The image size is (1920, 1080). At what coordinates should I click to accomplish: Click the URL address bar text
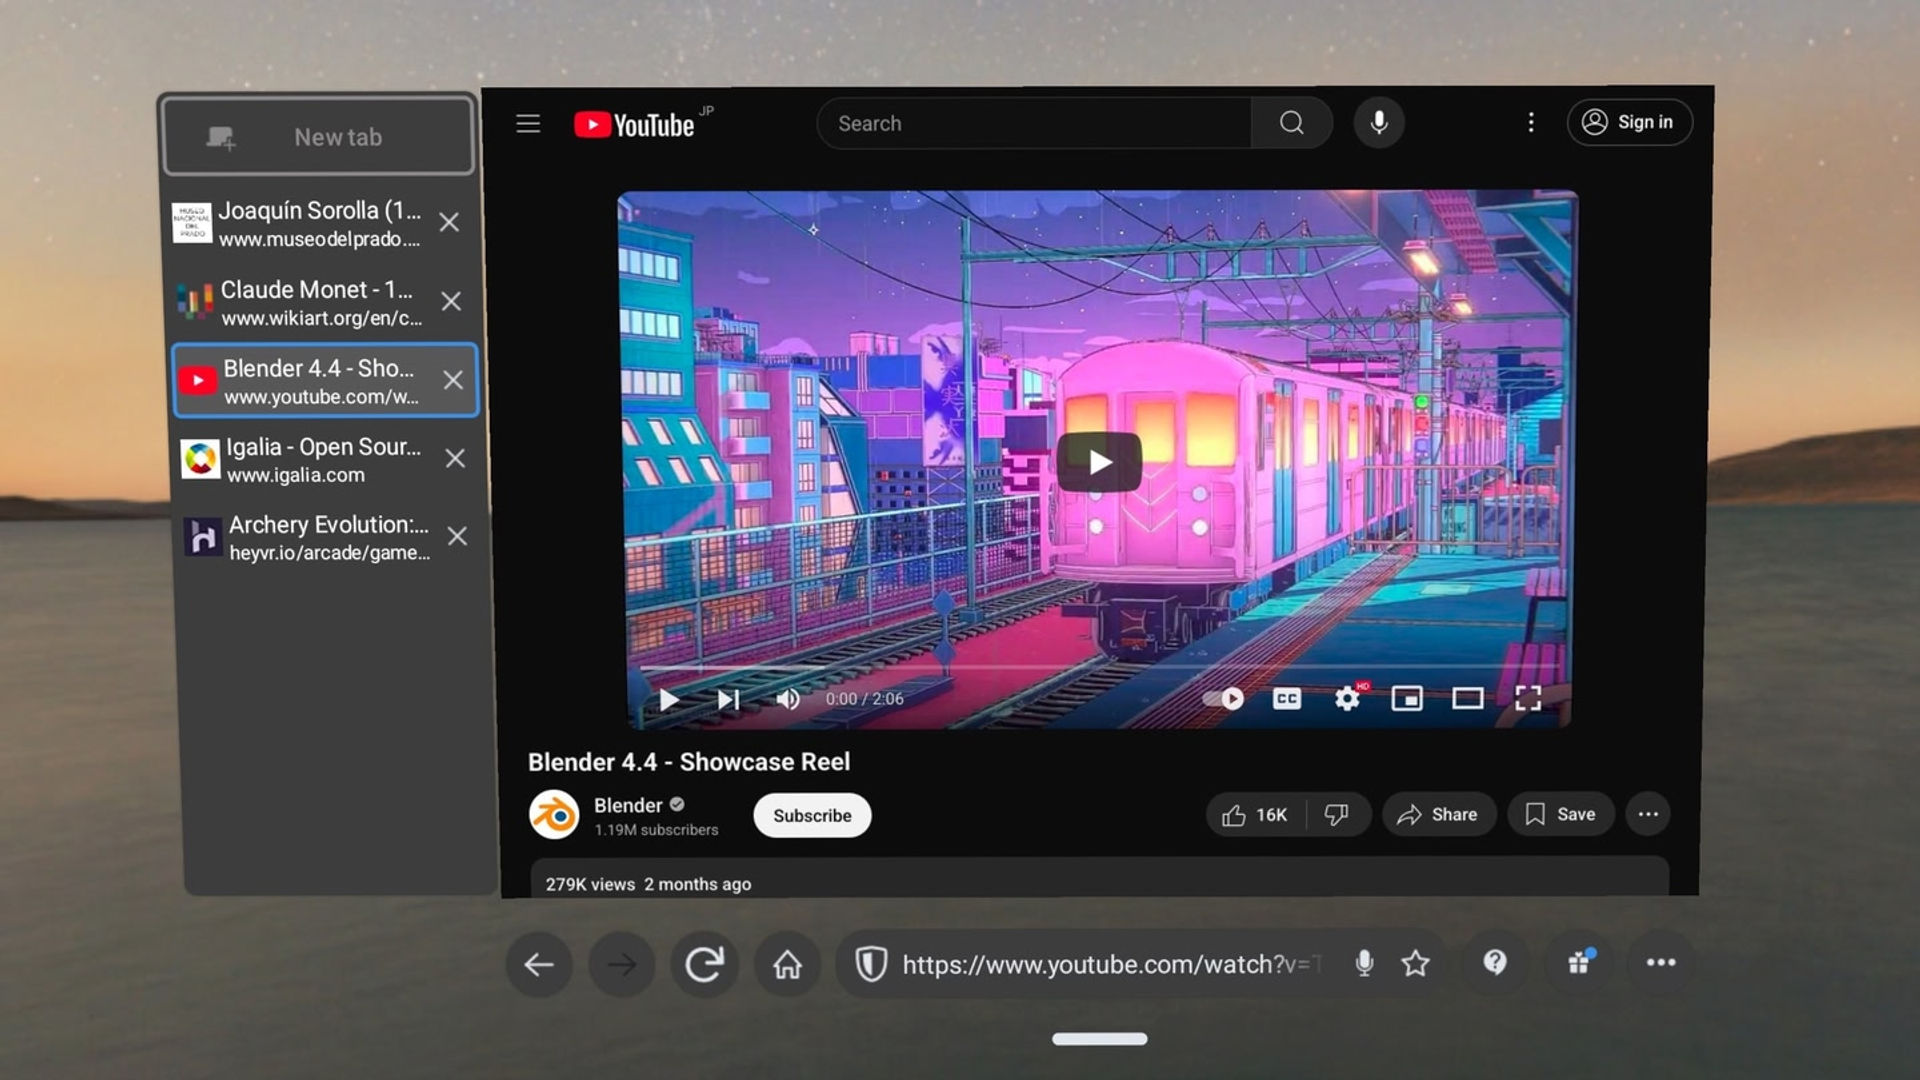(1113, 964)
